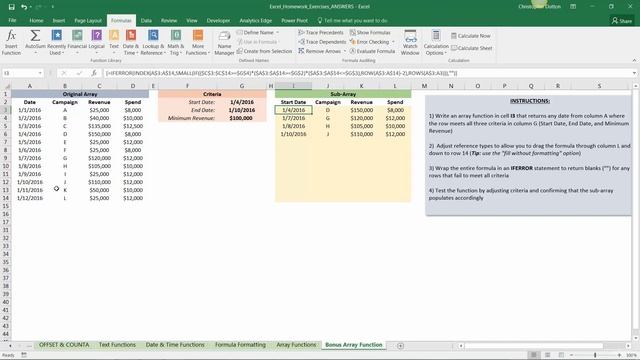Switch to the Data ribbon tab
This screenshot has height=360, width=640.
[146, 20]
